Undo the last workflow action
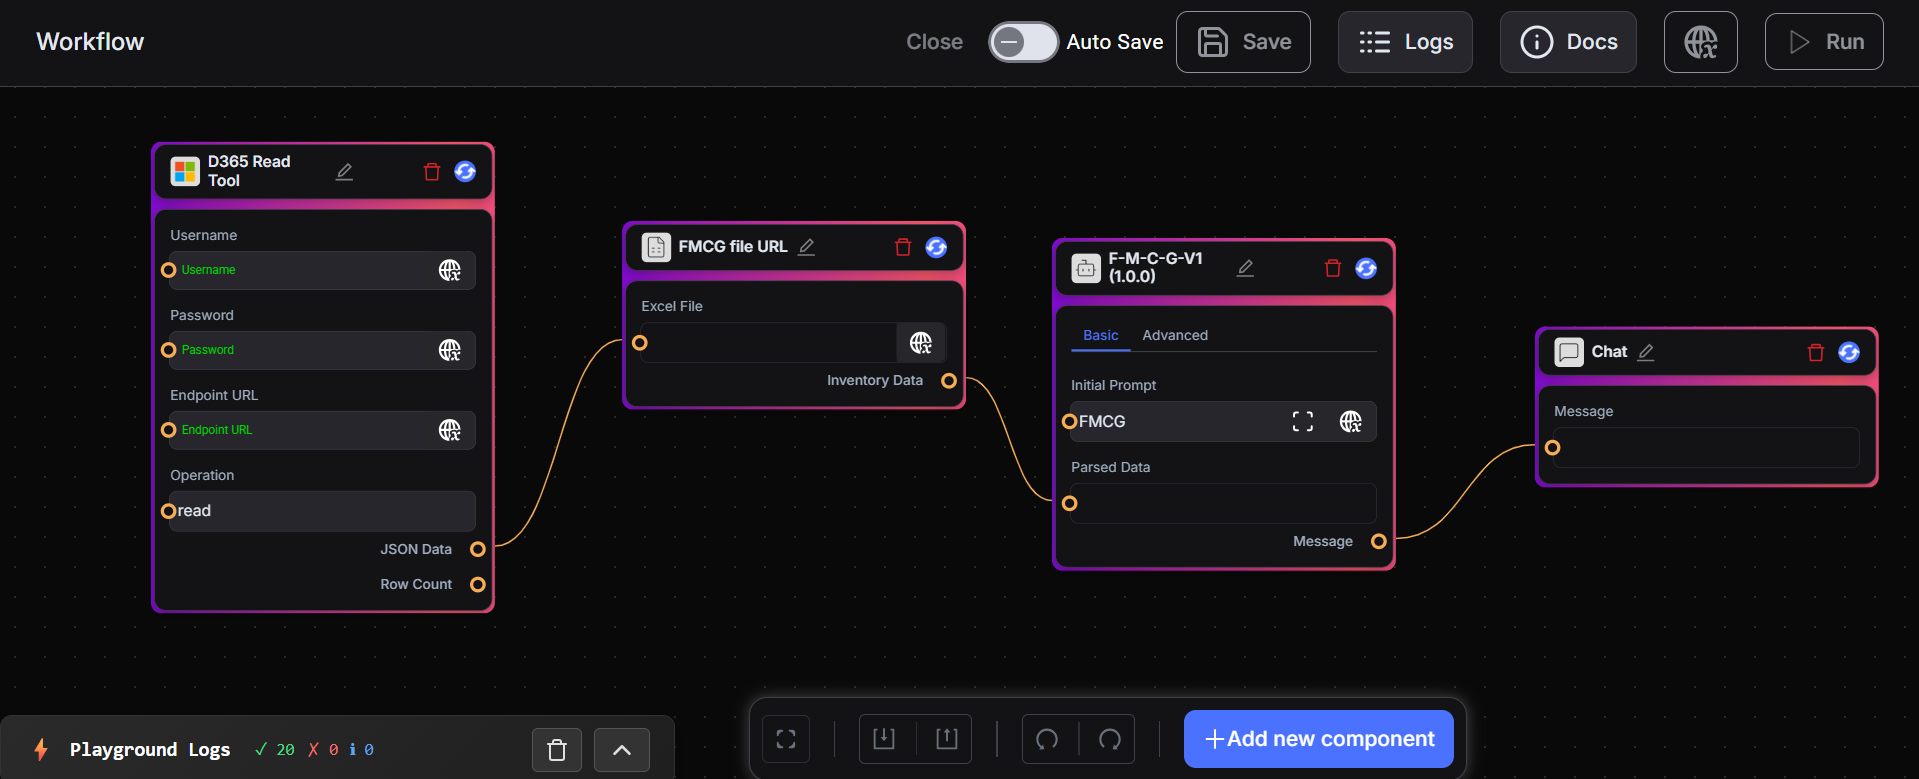 click(1047, 739)
